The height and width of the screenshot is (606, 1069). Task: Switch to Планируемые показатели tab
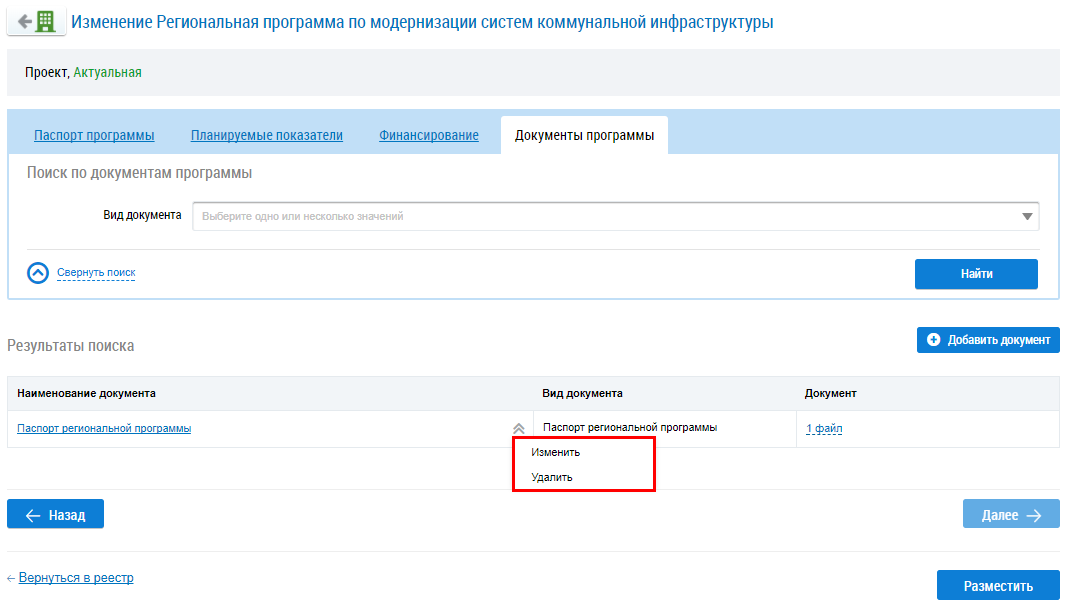pyautogui.click(x=267, y=136)
